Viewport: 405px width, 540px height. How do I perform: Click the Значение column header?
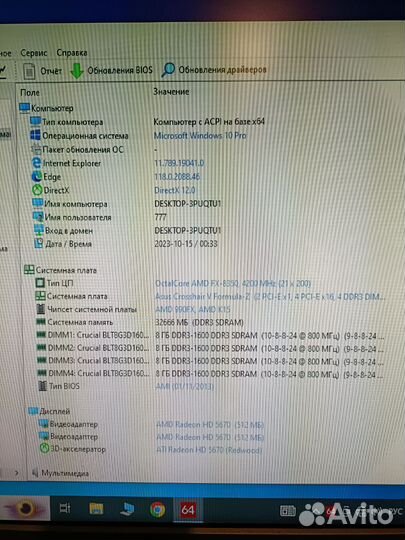(x=171, y=92)
